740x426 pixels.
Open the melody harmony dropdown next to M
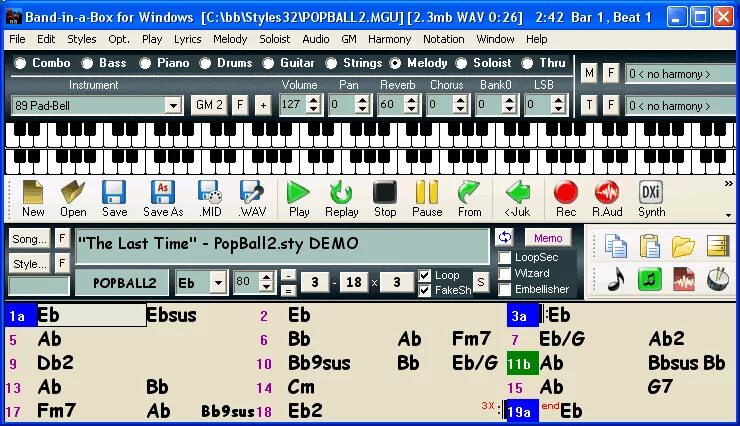680,74
